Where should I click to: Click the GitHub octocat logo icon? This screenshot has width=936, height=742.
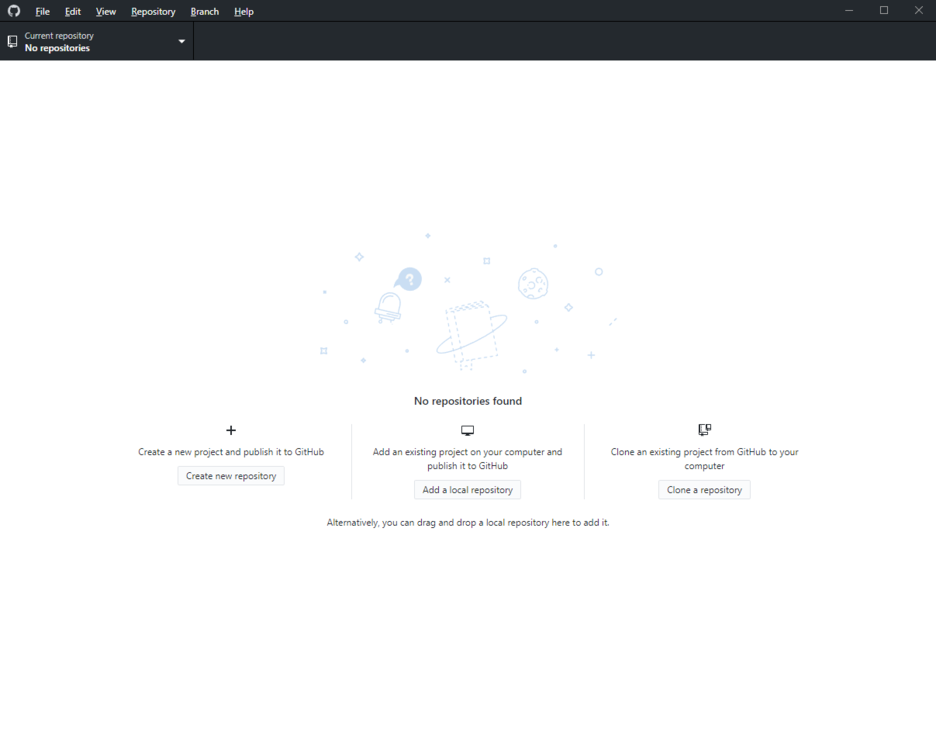pyautogui.click(x=13, y=11)
